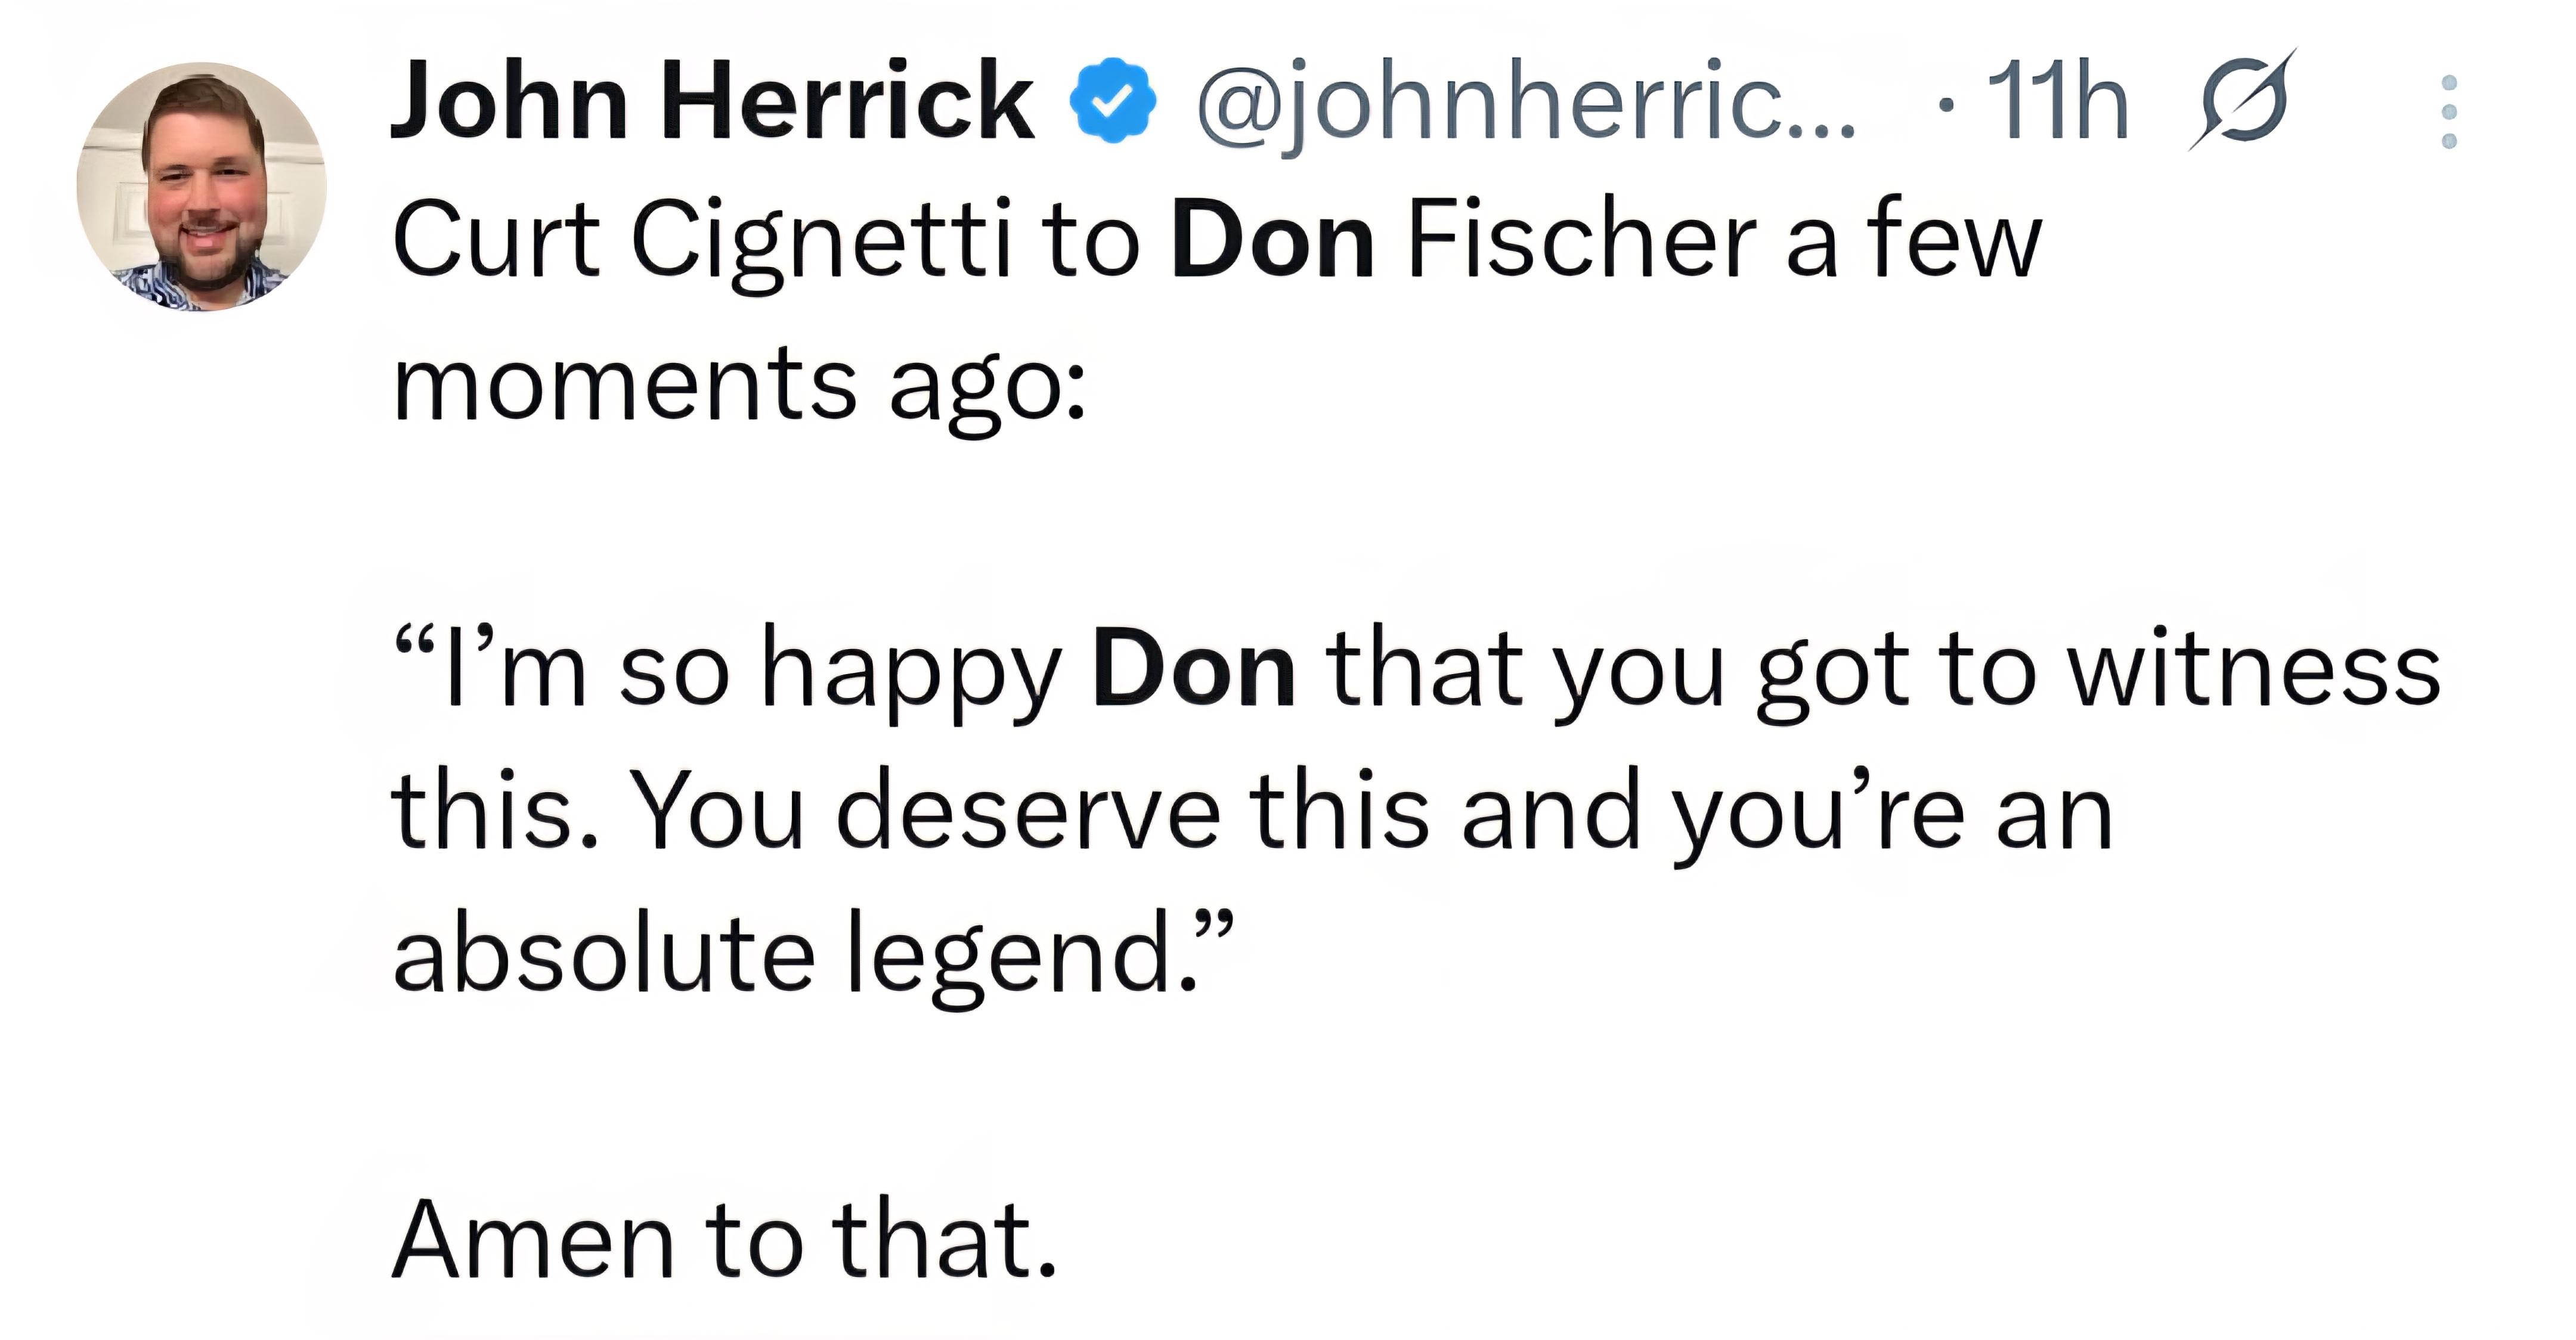Click the blue verified checkmark badge

coord(1112,101)
